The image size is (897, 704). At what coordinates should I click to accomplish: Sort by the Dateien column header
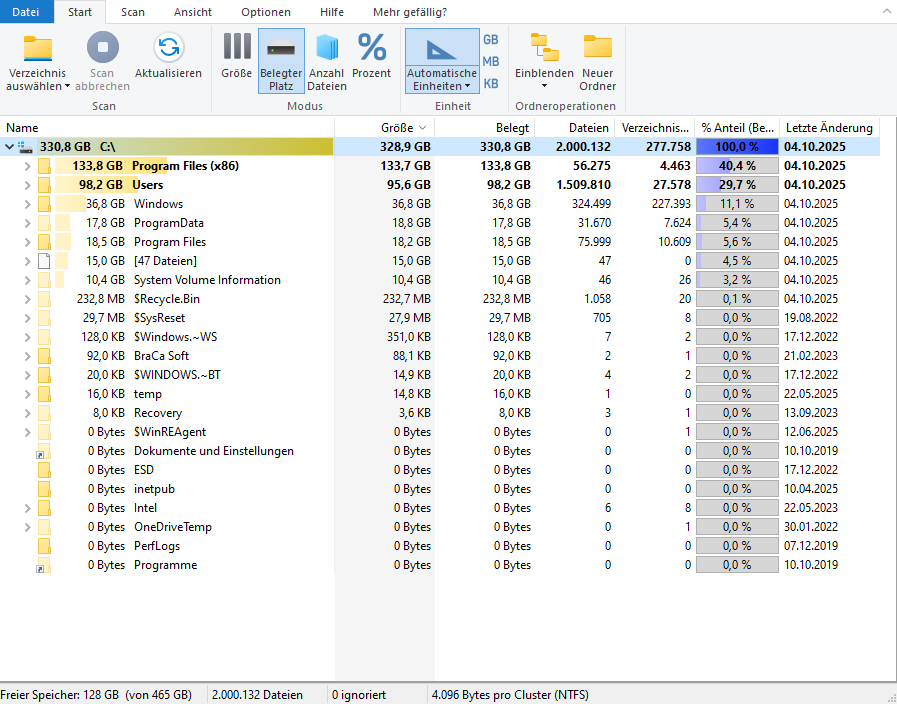point(574,128)
